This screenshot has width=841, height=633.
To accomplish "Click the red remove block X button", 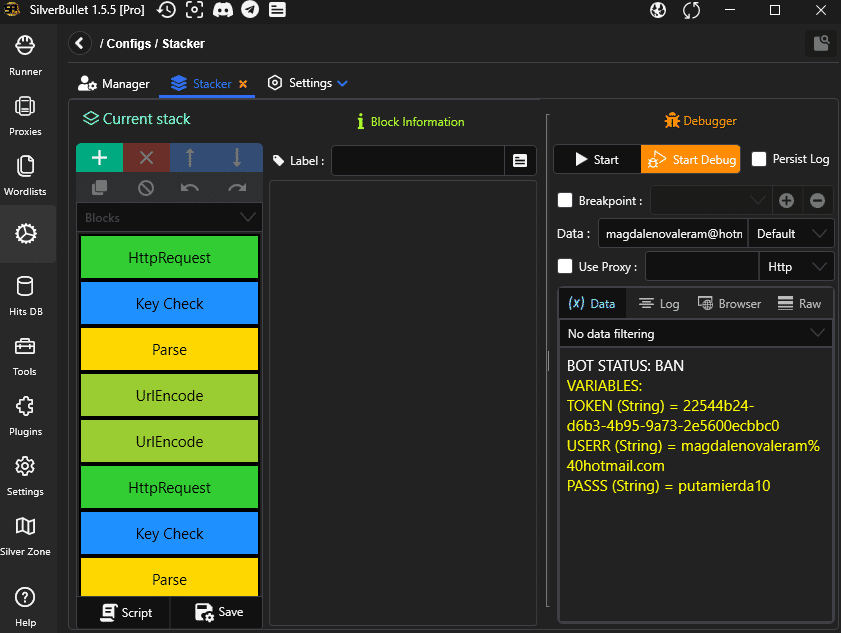I will point(146,158).
